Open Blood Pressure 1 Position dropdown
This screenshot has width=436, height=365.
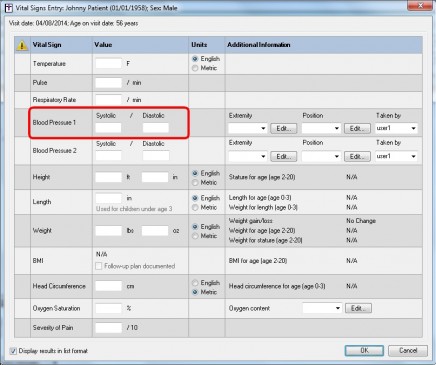pos(321,128)
